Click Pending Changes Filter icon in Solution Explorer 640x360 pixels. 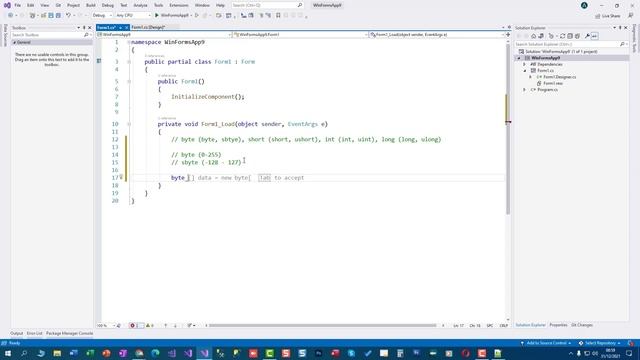pyautogui.click(x=551, y=36)
